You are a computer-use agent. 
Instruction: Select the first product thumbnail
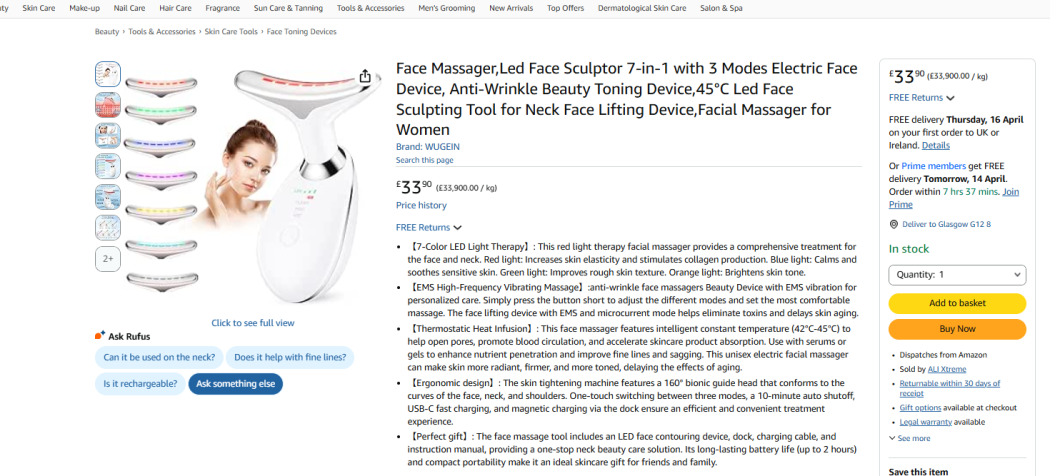tap(108, 73)
